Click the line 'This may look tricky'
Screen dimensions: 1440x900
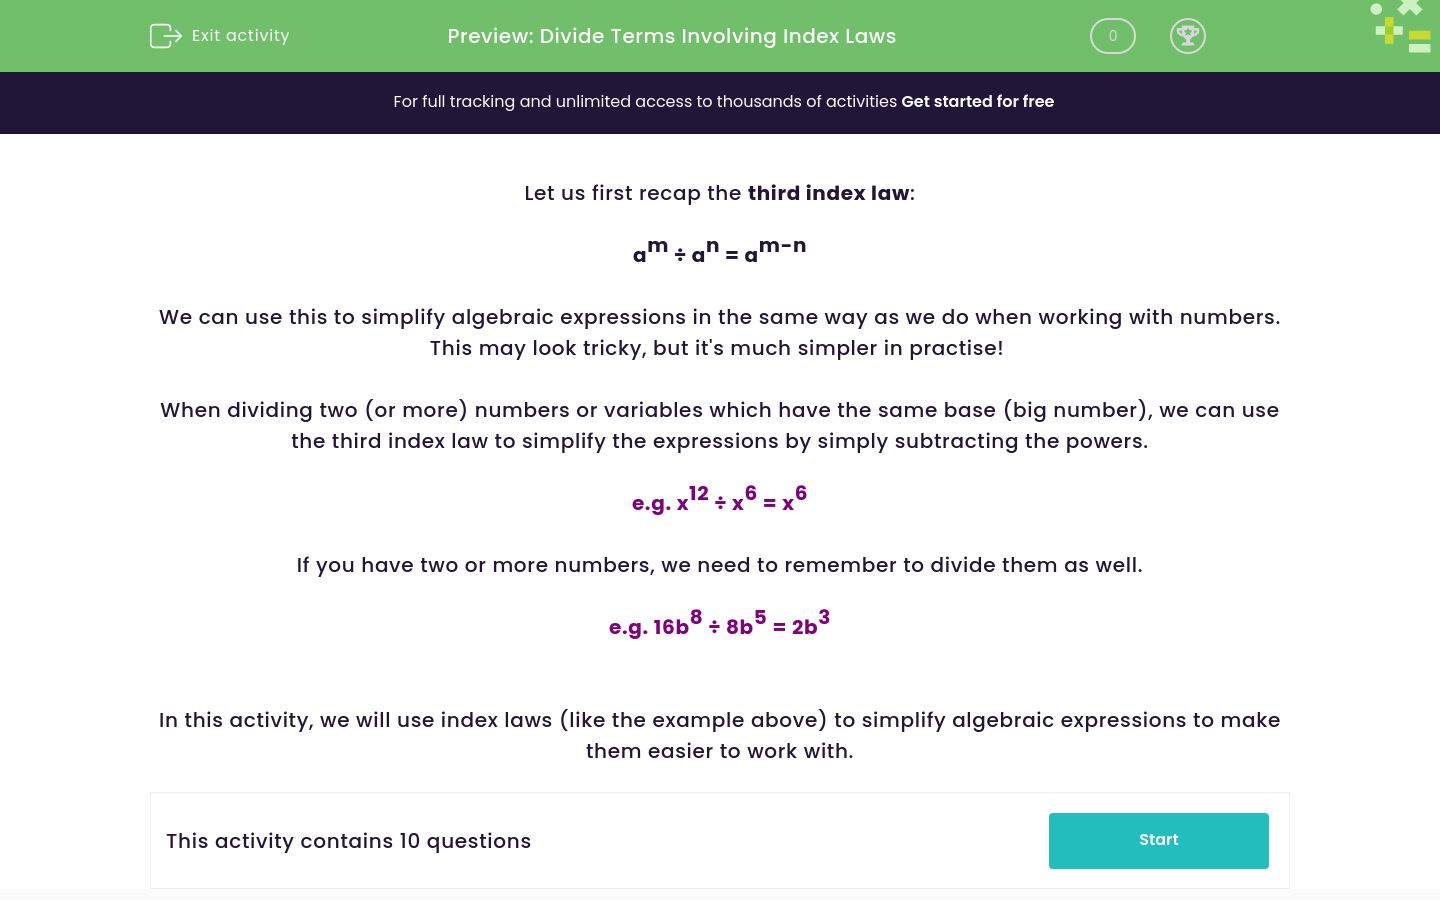[x=716, y=348]
